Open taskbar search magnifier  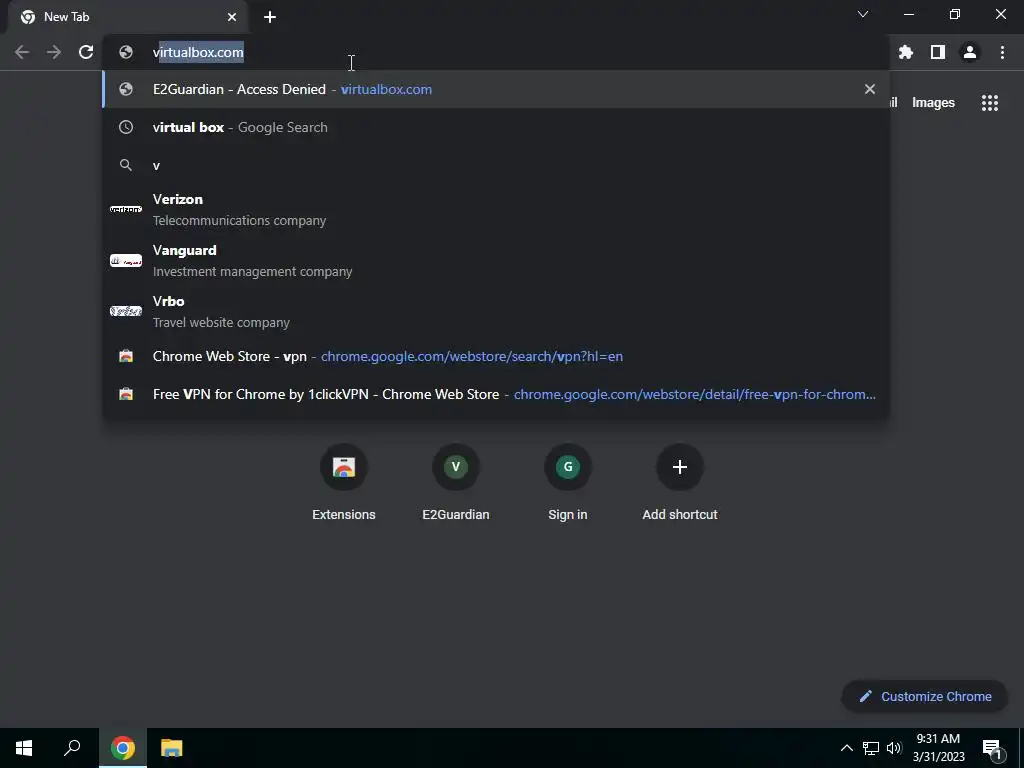(72, 748)
